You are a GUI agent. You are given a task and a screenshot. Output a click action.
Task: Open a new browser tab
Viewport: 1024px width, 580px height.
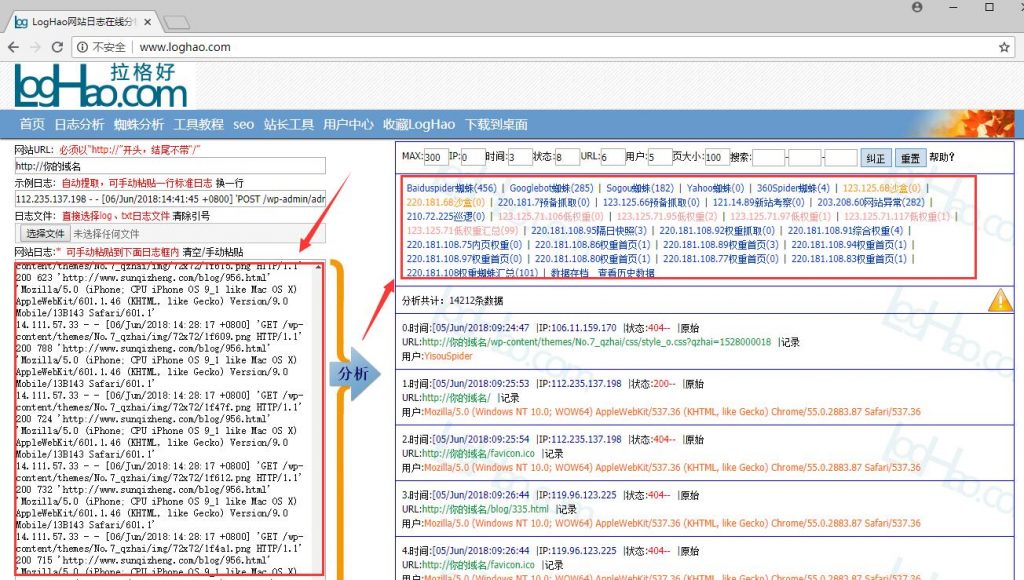[176, 23]
